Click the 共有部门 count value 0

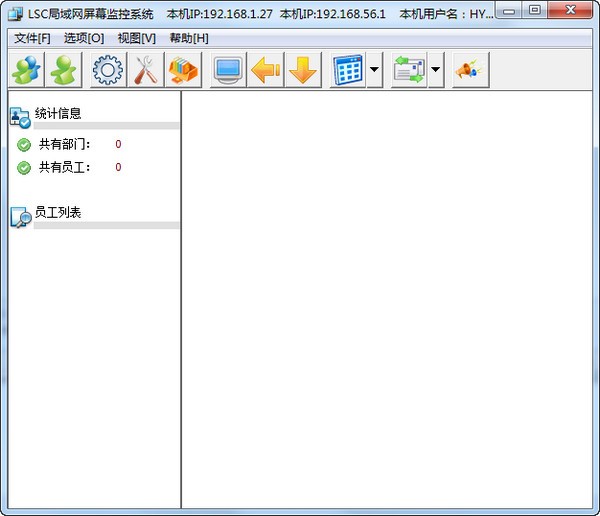point(118,144)
